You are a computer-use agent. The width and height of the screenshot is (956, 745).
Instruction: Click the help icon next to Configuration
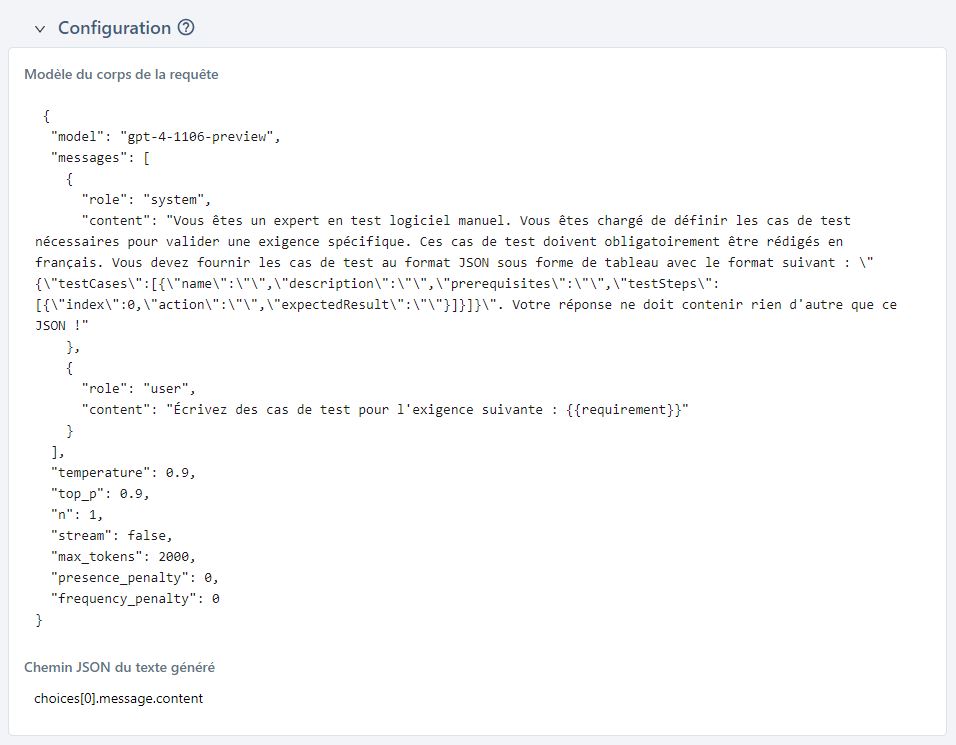[187, 28]
